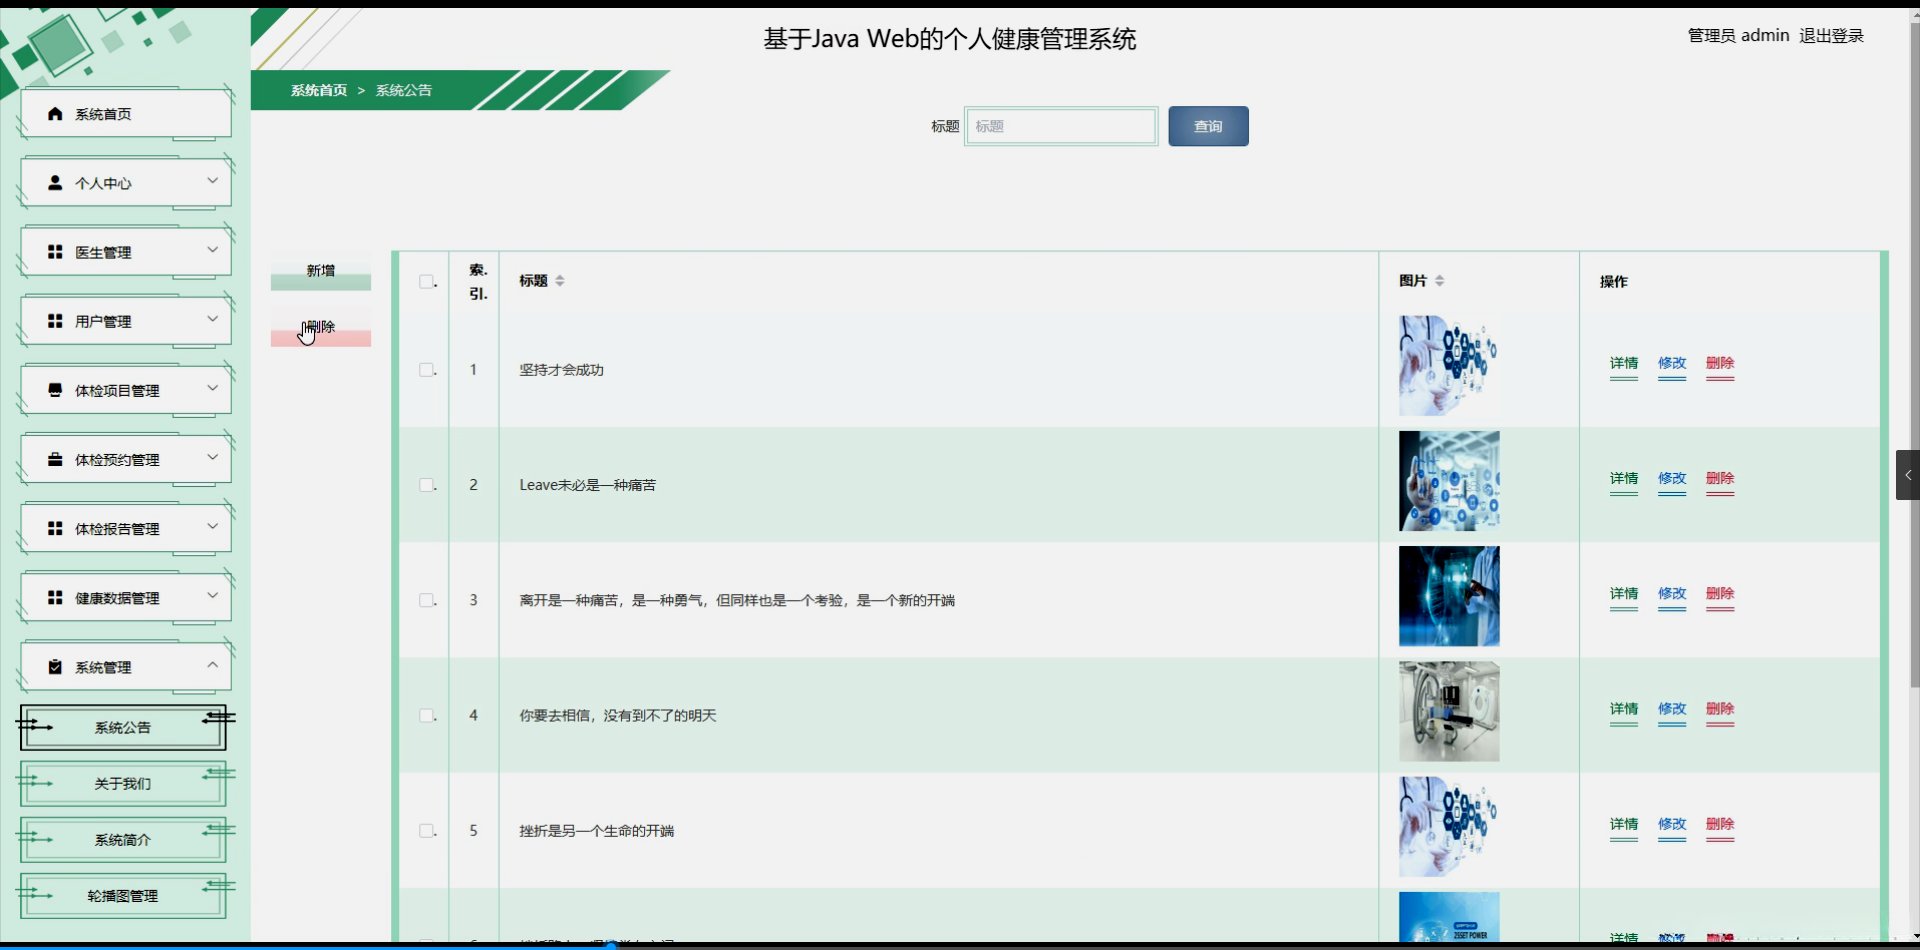Click the thumbnail image for 挫折是另一个生命的开端
This screenshot has width=1920, height=950.
tap(1449, 827)
